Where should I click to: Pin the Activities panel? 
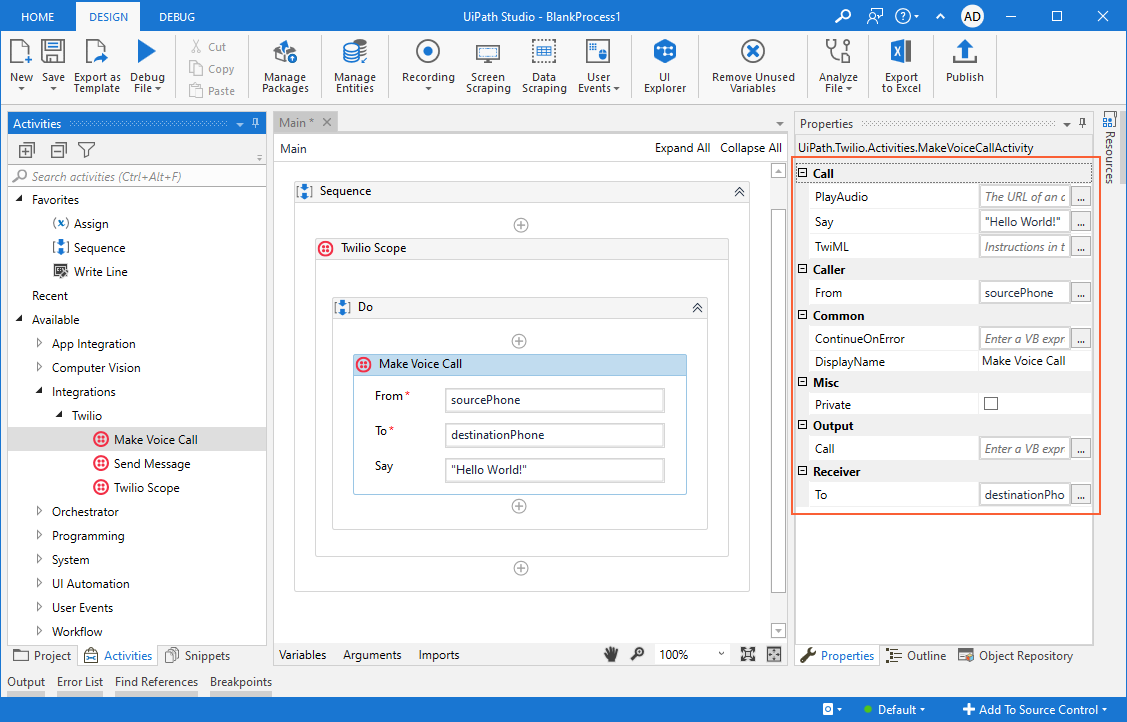pos(255,124)
